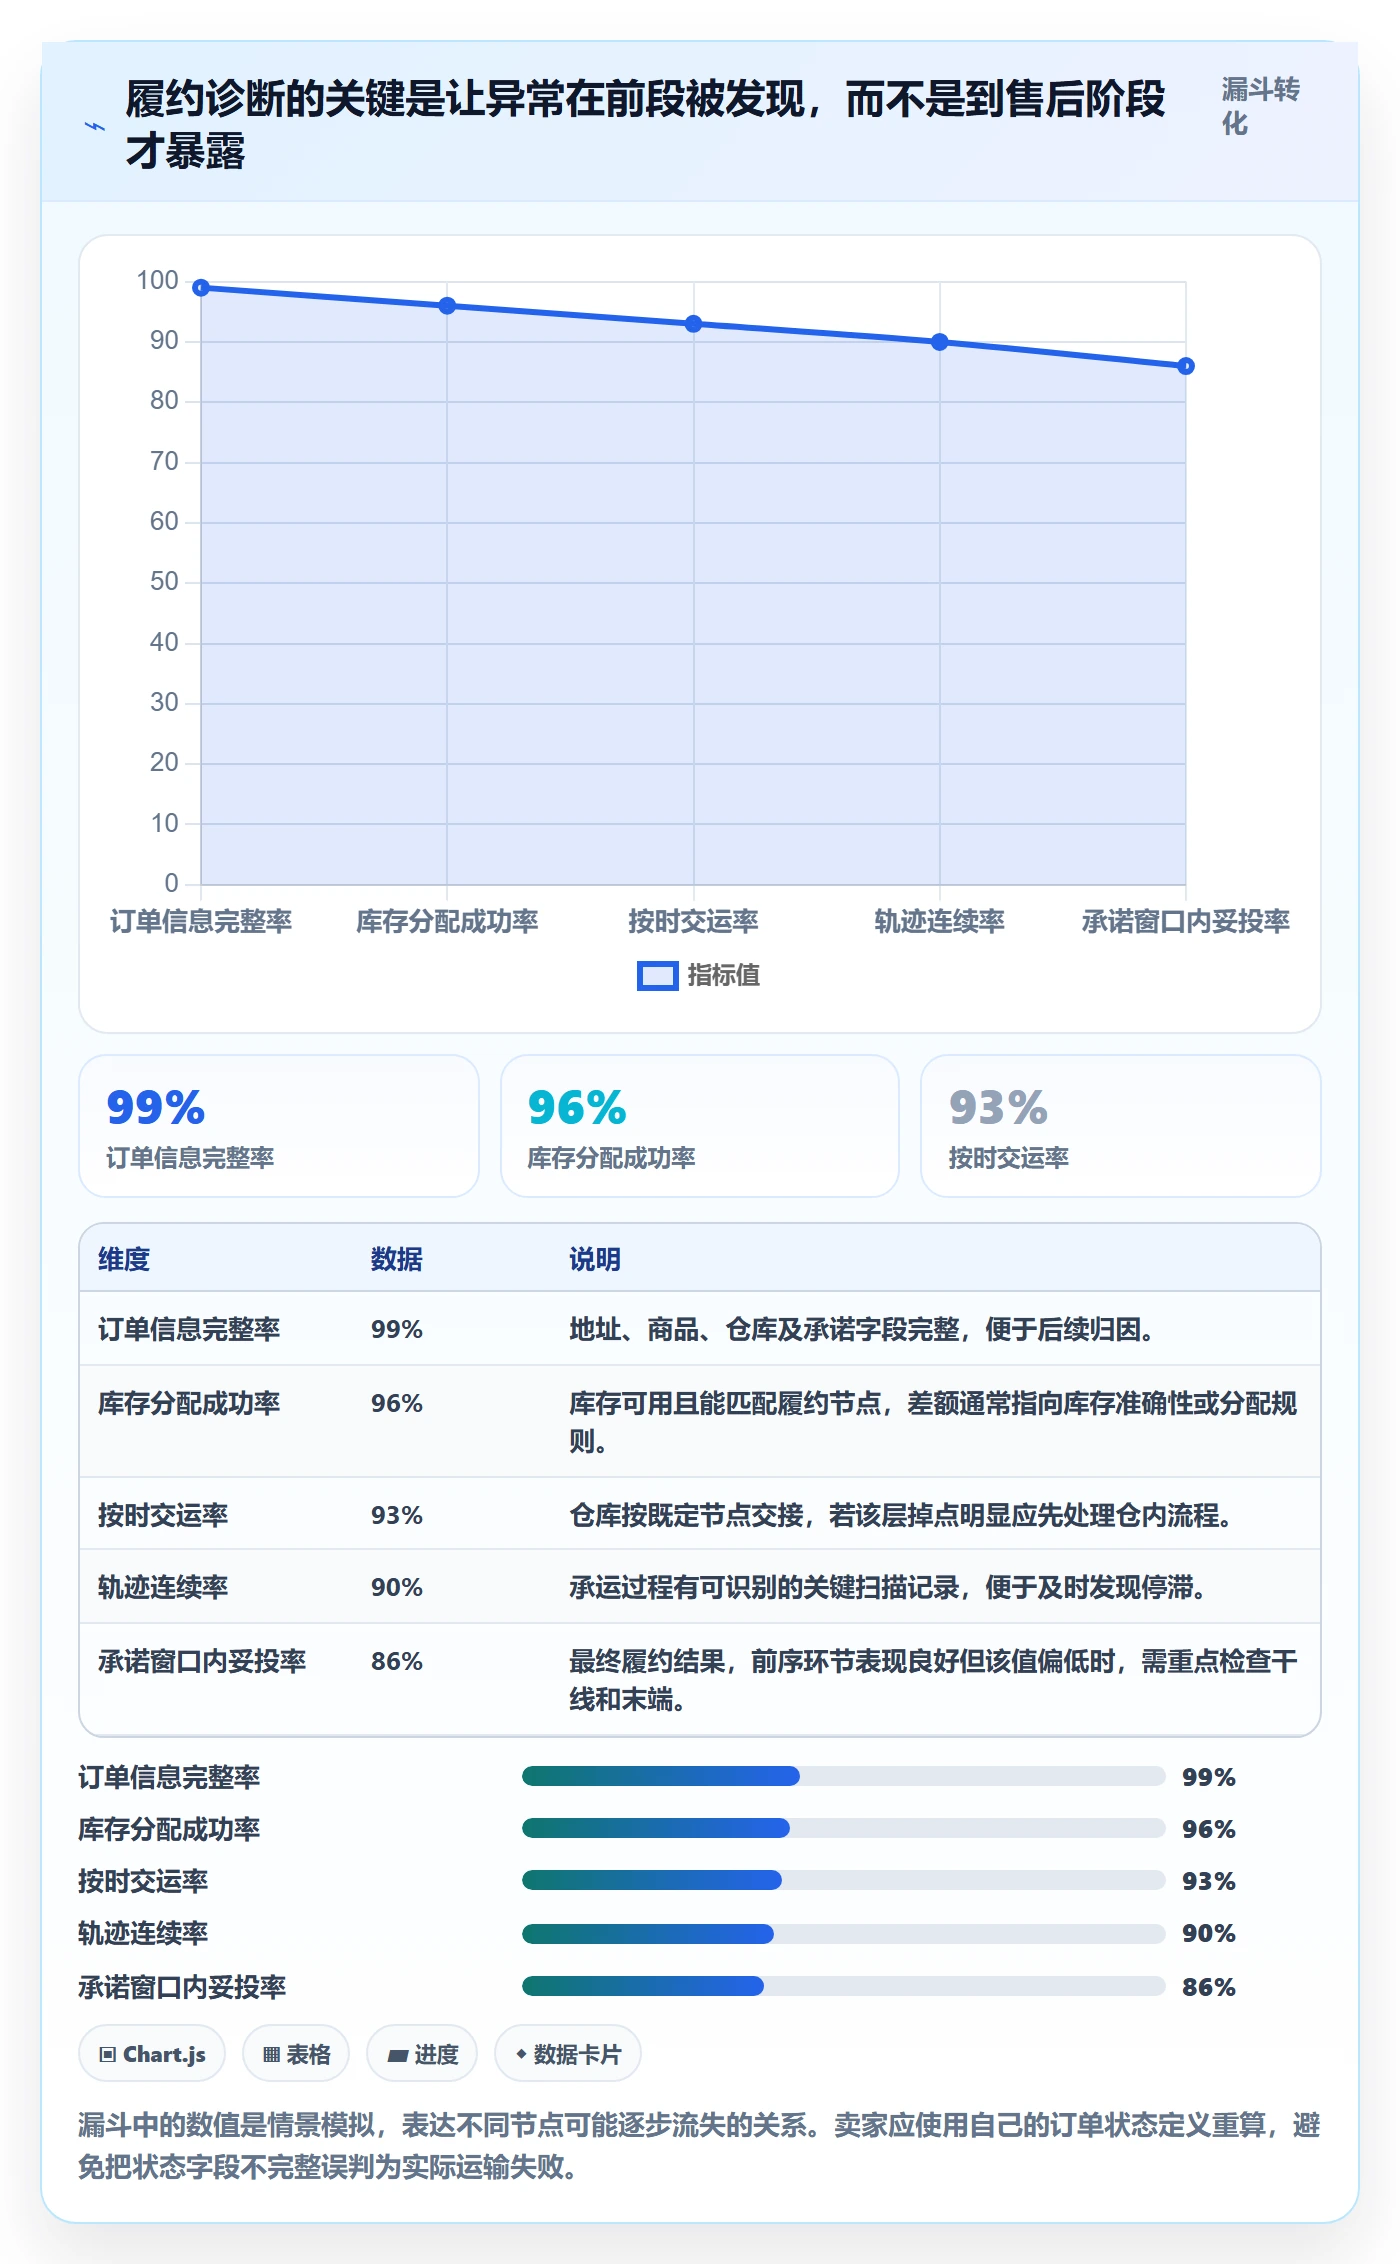Screen dimensions: 1400x2264
Task: Click the 按时交运率 progress bar
Action: pyautogui.click(x=843, y=1880)
